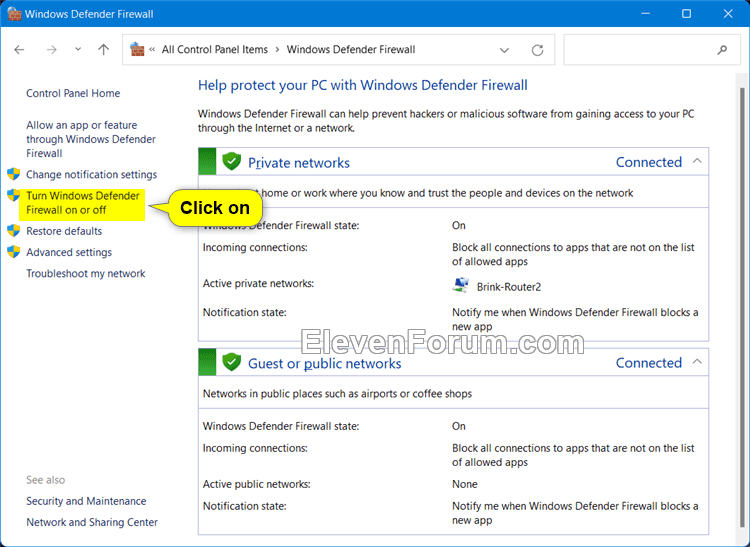Minimize the Windows Defender Firewall window

[645, 13]
